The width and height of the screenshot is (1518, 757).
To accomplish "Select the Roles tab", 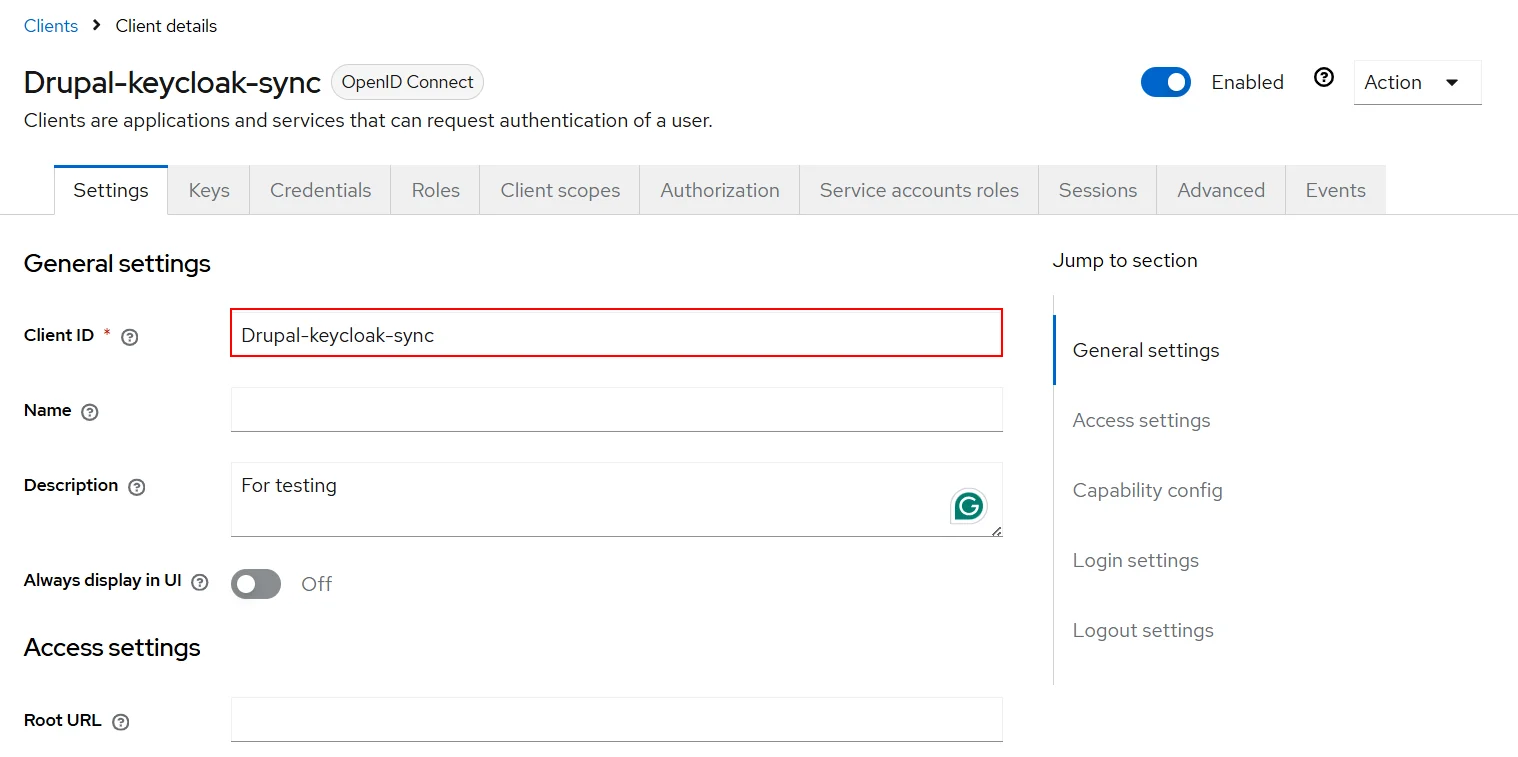I will tap(434, 189).
